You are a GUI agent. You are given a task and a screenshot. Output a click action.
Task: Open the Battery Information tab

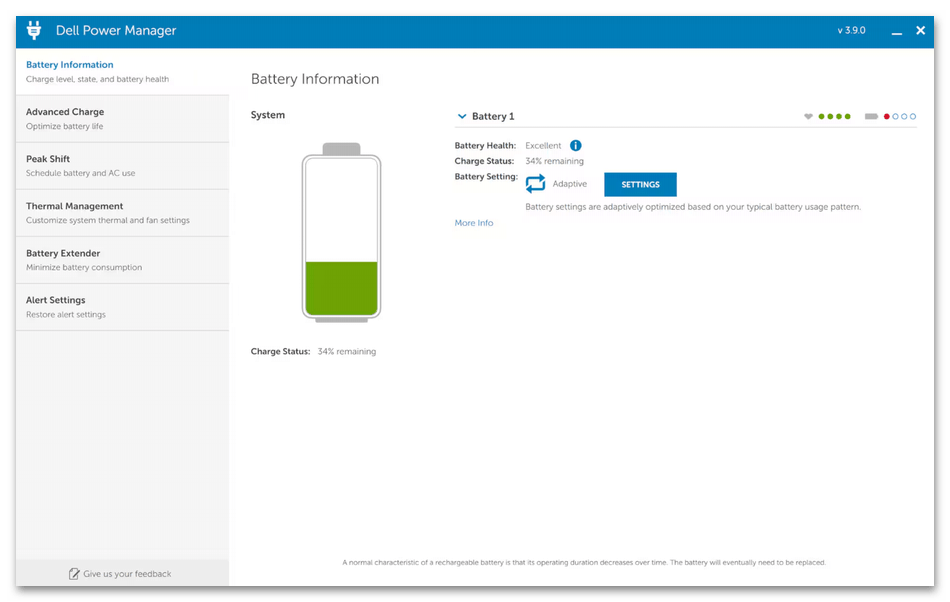click(x=122, y=71)
